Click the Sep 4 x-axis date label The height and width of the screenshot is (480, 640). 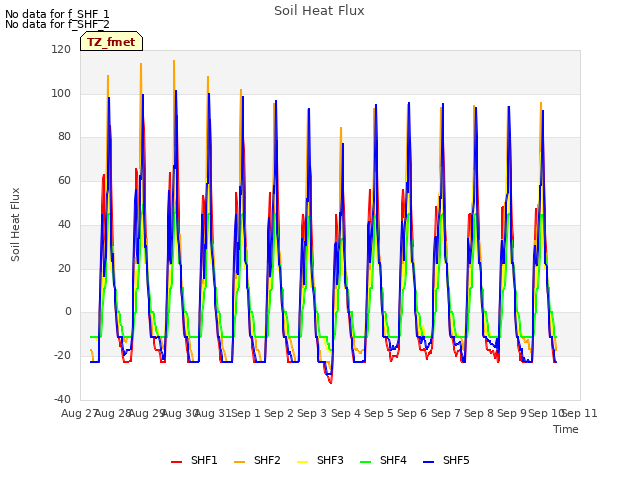pos(346,413)
